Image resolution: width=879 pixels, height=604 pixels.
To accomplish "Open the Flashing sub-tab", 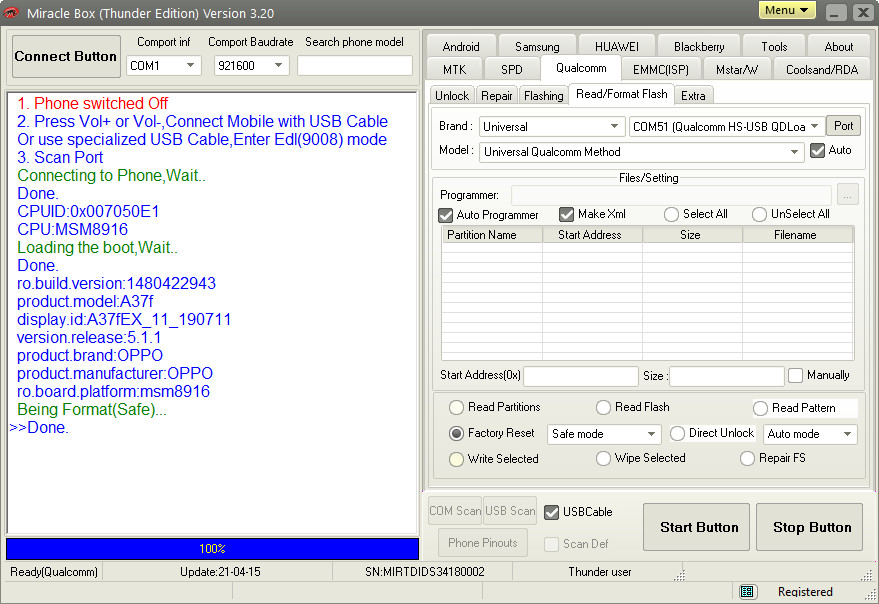I will coord(543,96).
